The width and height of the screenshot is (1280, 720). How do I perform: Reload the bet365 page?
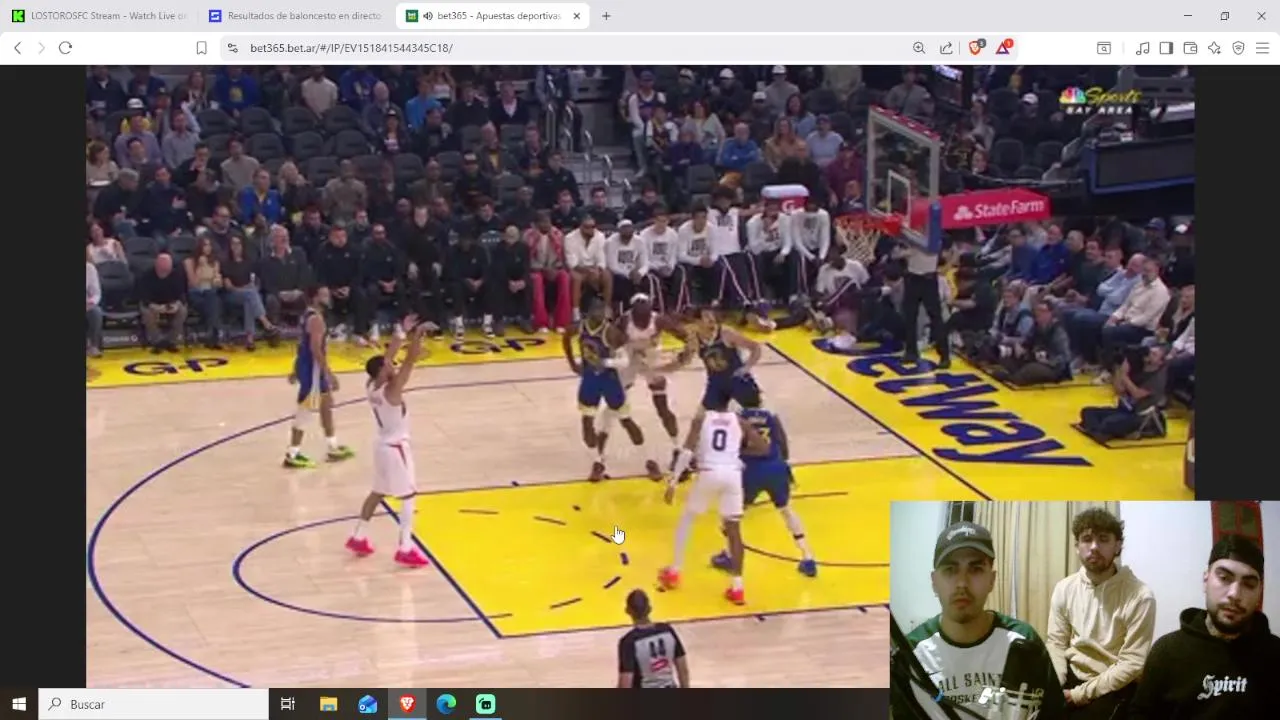coord(65,48)
